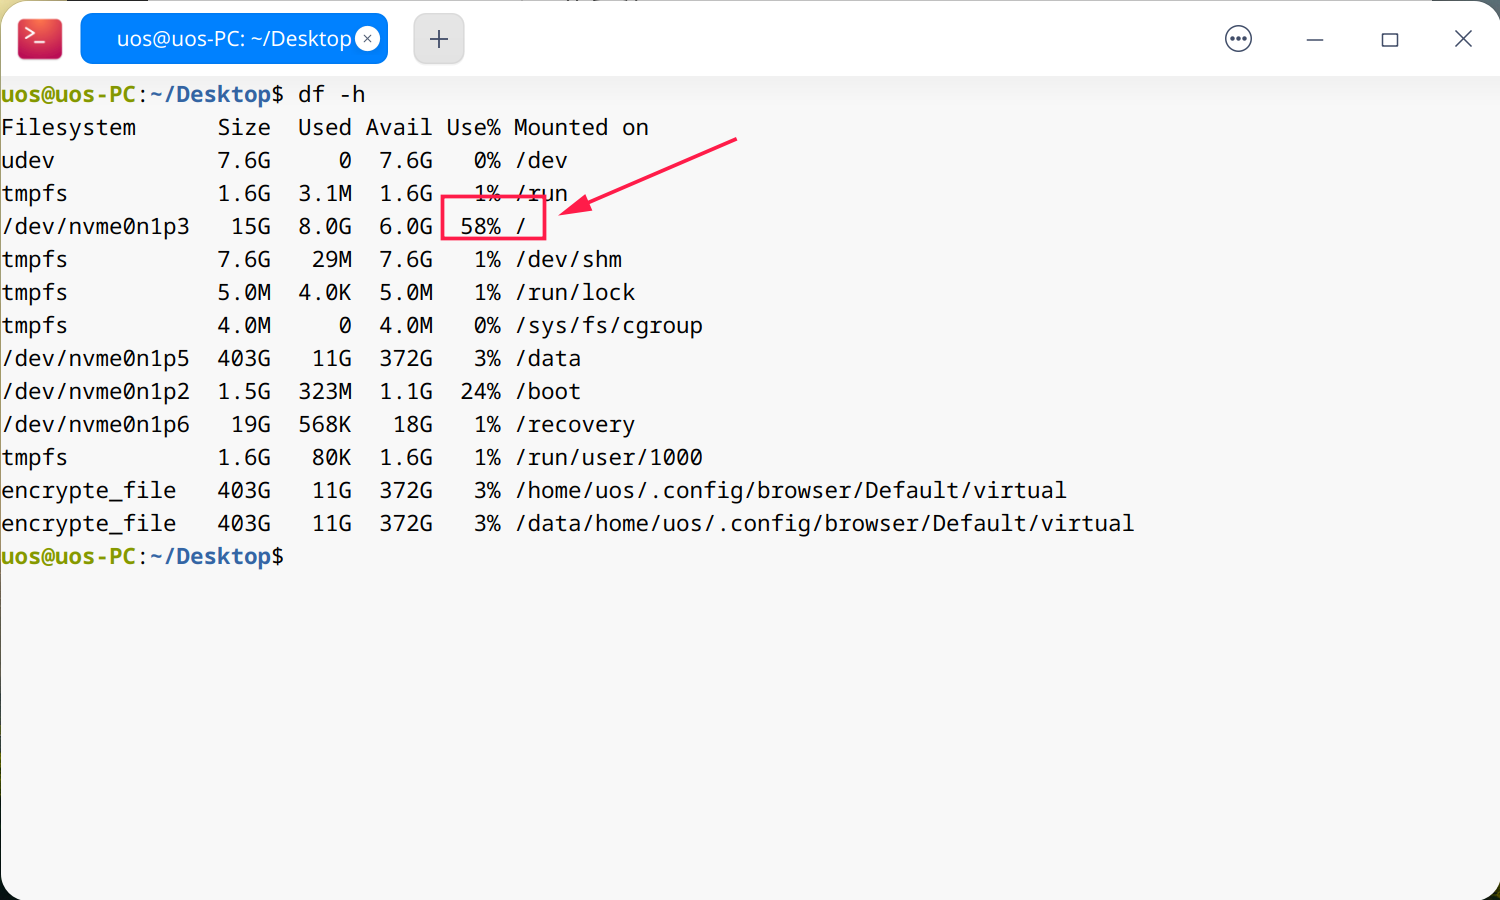Click the /dev/nvme0n1p3 filesystem entry
The width and height of the screenshot is (1500, 900).
tap(96, 227)
